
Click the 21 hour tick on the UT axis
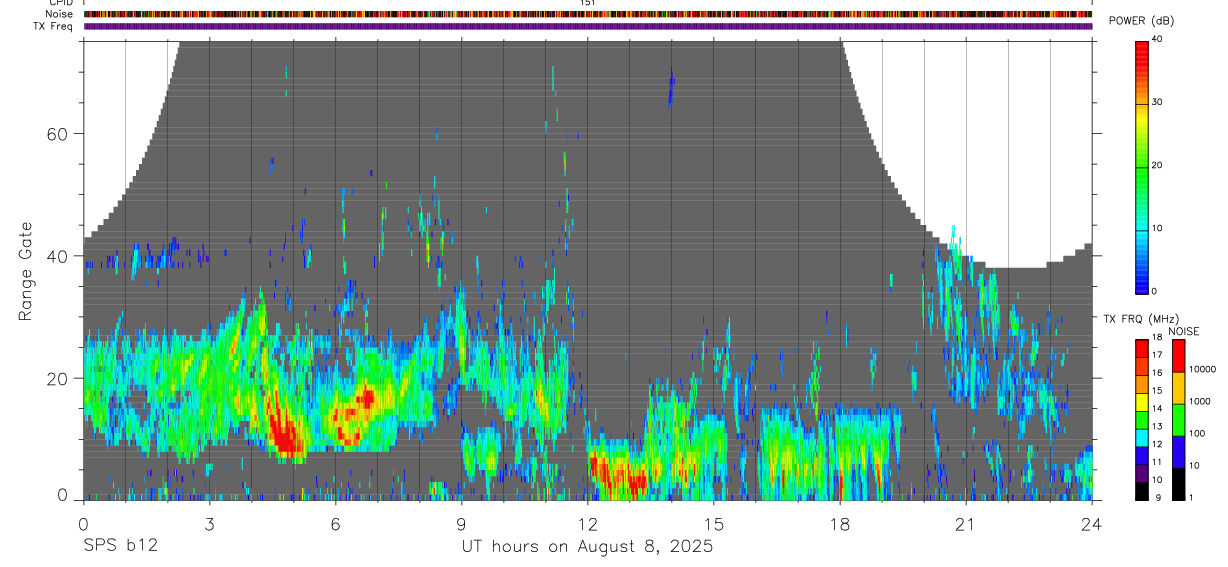[x=966, y=523]
